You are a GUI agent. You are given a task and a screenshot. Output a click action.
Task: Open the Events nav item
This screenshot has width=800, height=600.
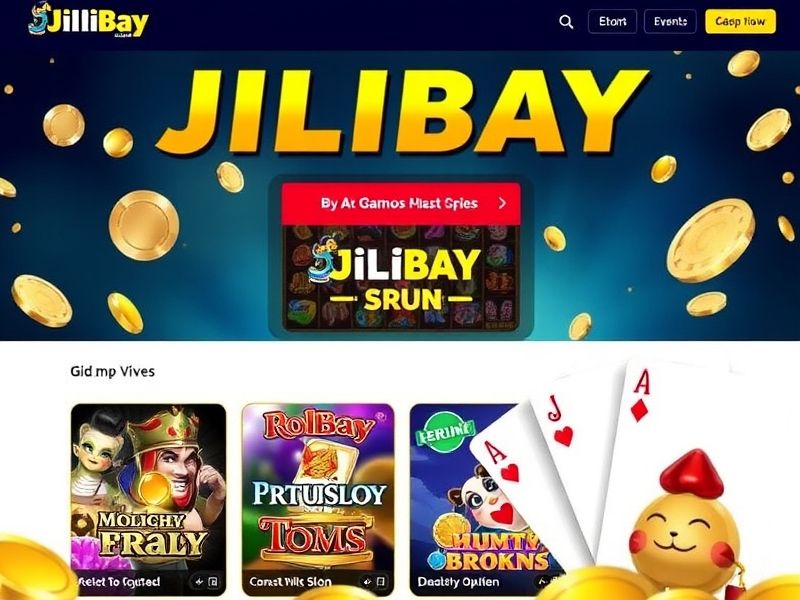click(670, 21)
